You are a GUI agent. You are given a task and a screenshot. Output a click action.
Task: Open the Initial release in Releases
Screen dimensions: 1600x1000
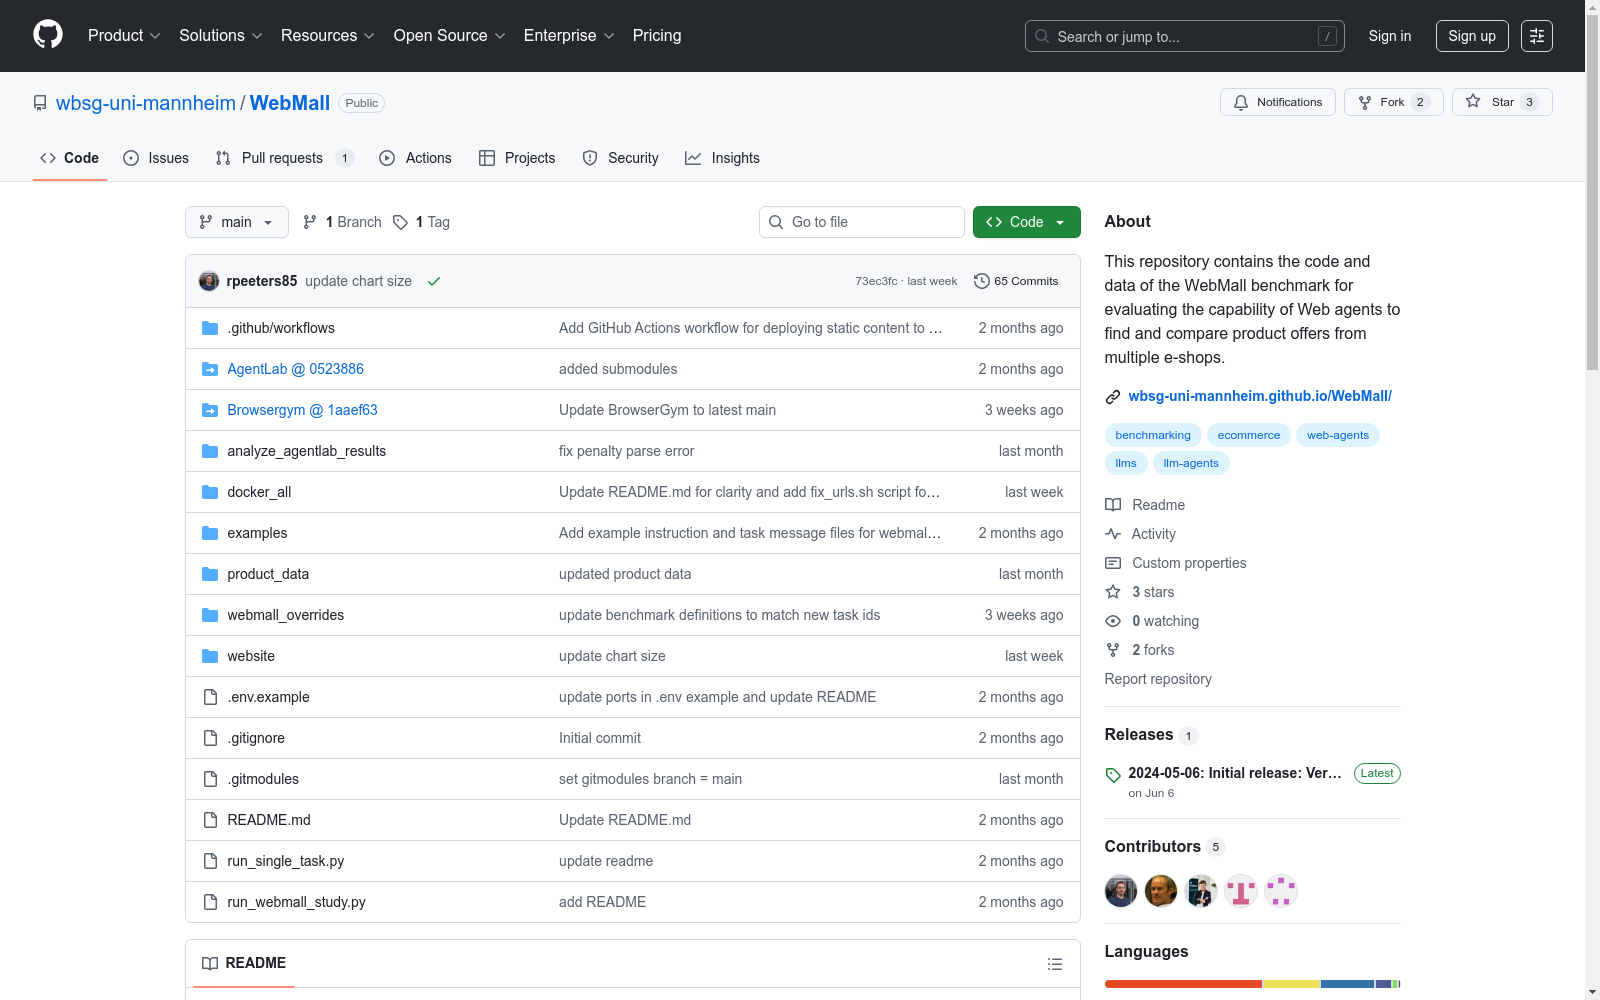[x=1235, y=773]
